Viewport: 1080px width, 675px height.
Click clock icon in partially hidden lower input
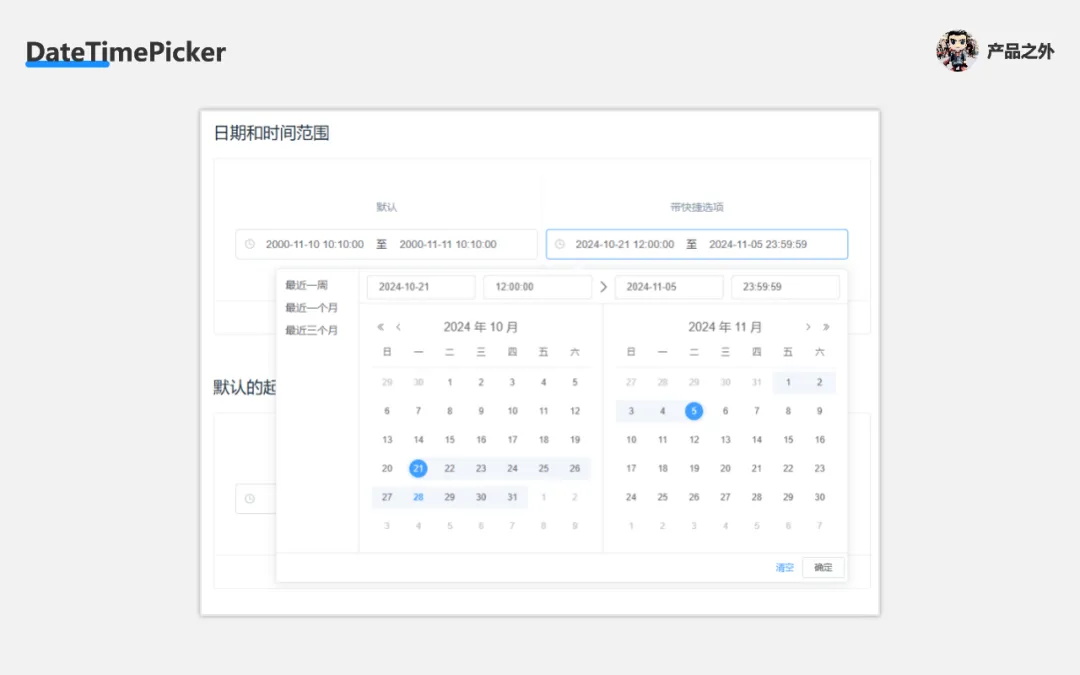[x=250, y=499]
